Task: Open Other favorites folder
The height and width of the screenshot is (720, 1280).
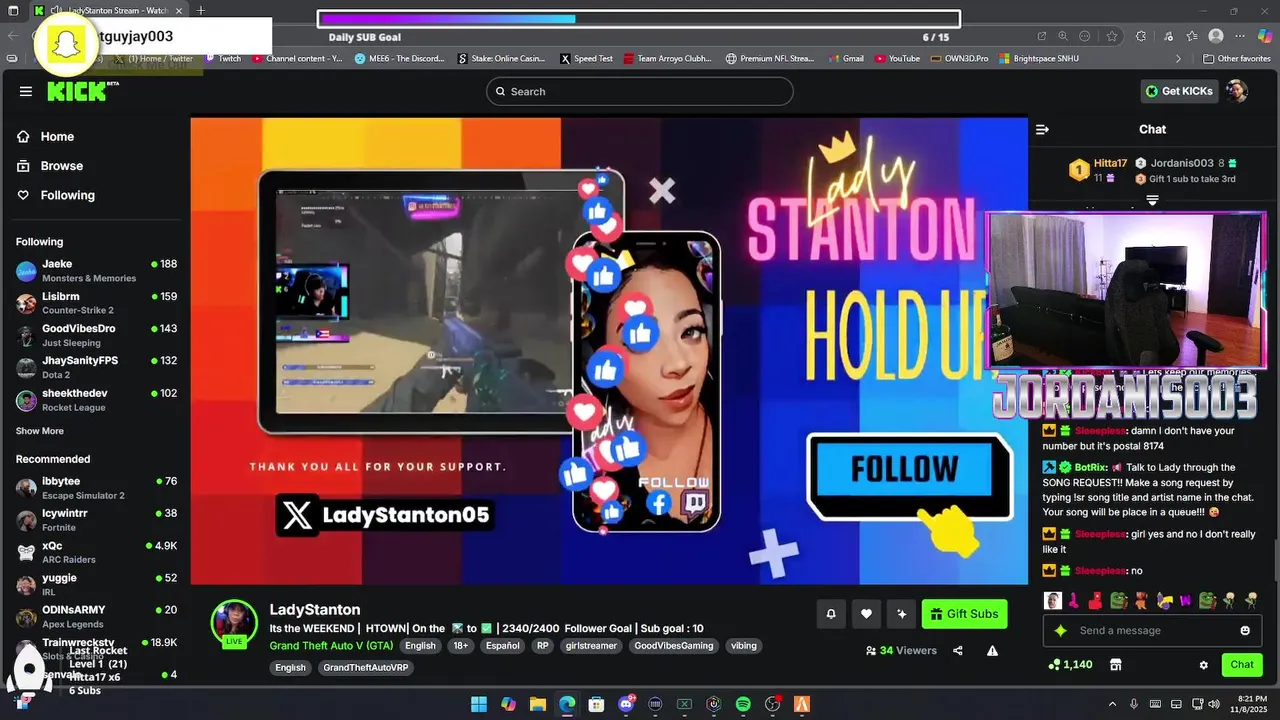Action: (1236, 59)
